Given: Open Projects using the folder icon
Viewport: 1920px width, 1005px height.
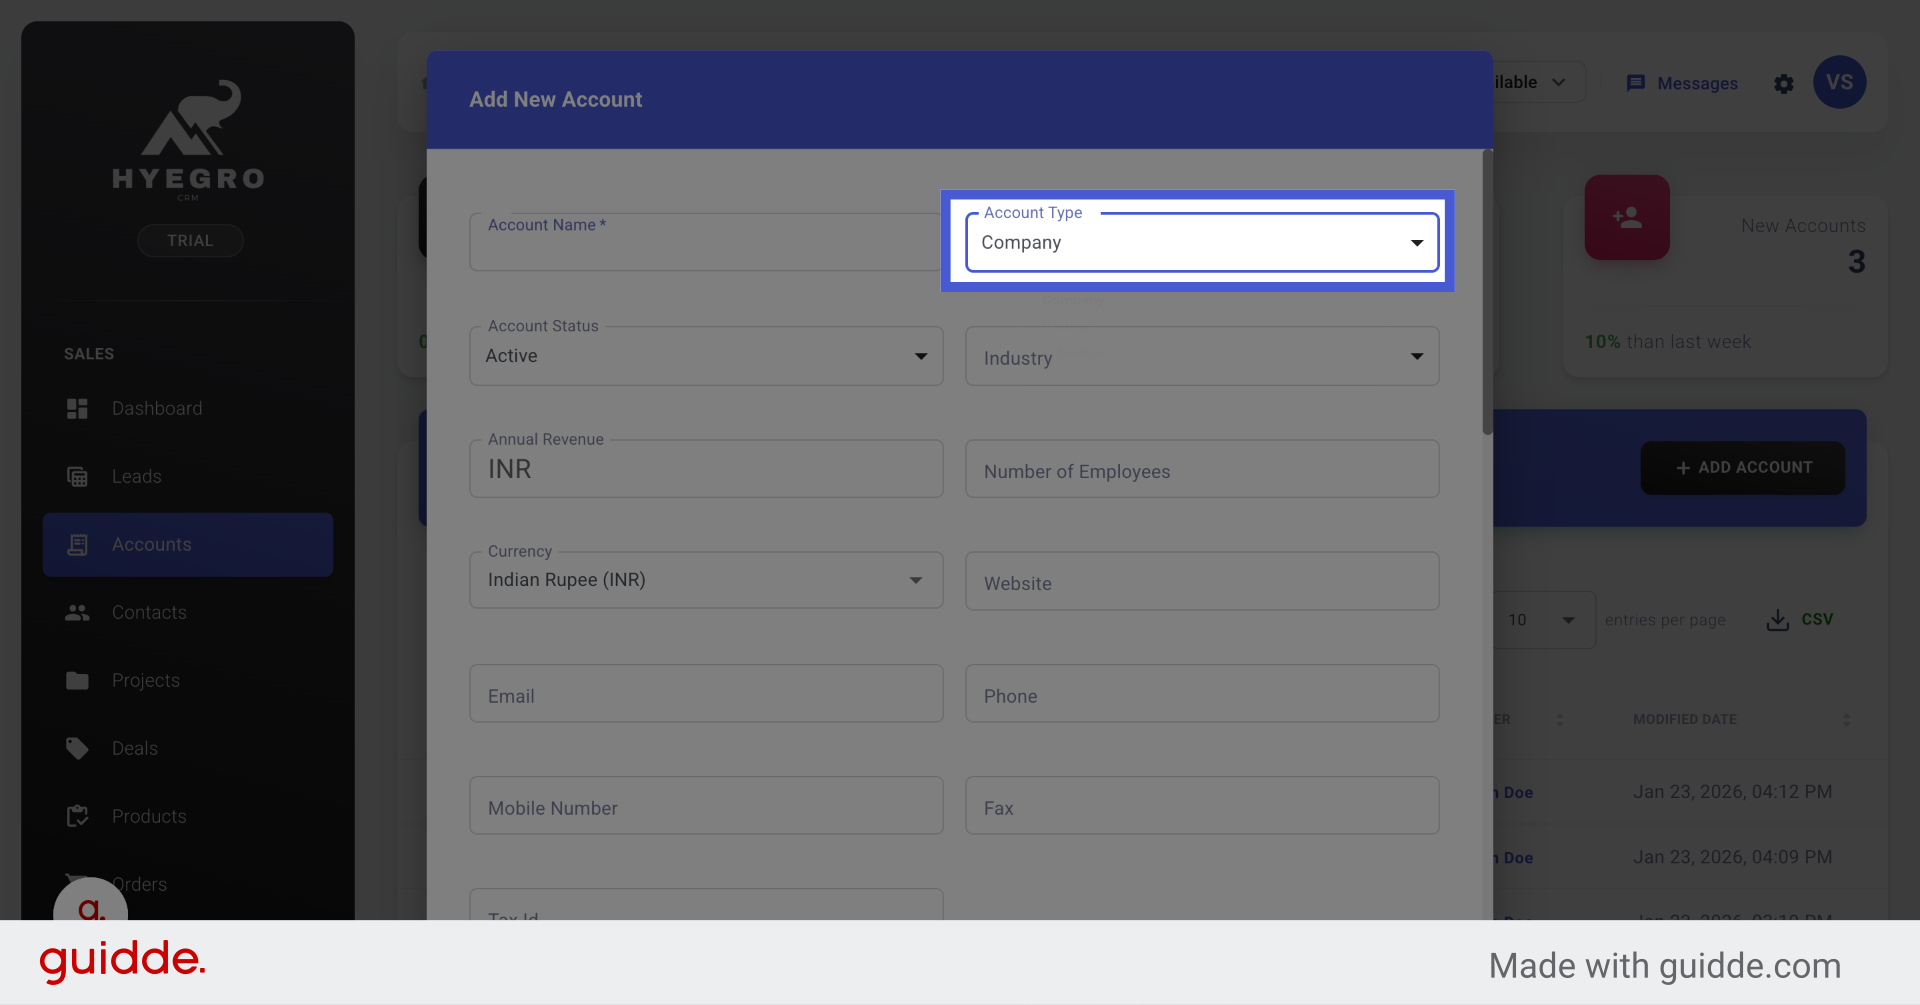Looking at the screenshot, I should tap(77, 680).
